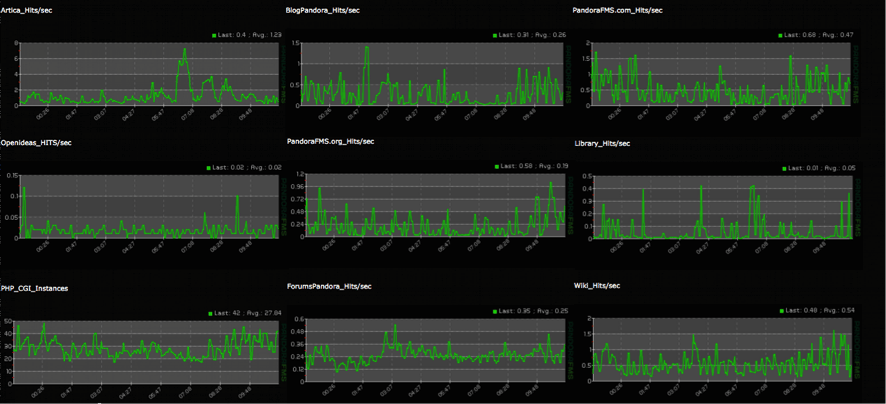This screenshot has height=404, width=886.
Task: Click the Openideas_HITS/sec graph title
Action: (x=36, y=142)
